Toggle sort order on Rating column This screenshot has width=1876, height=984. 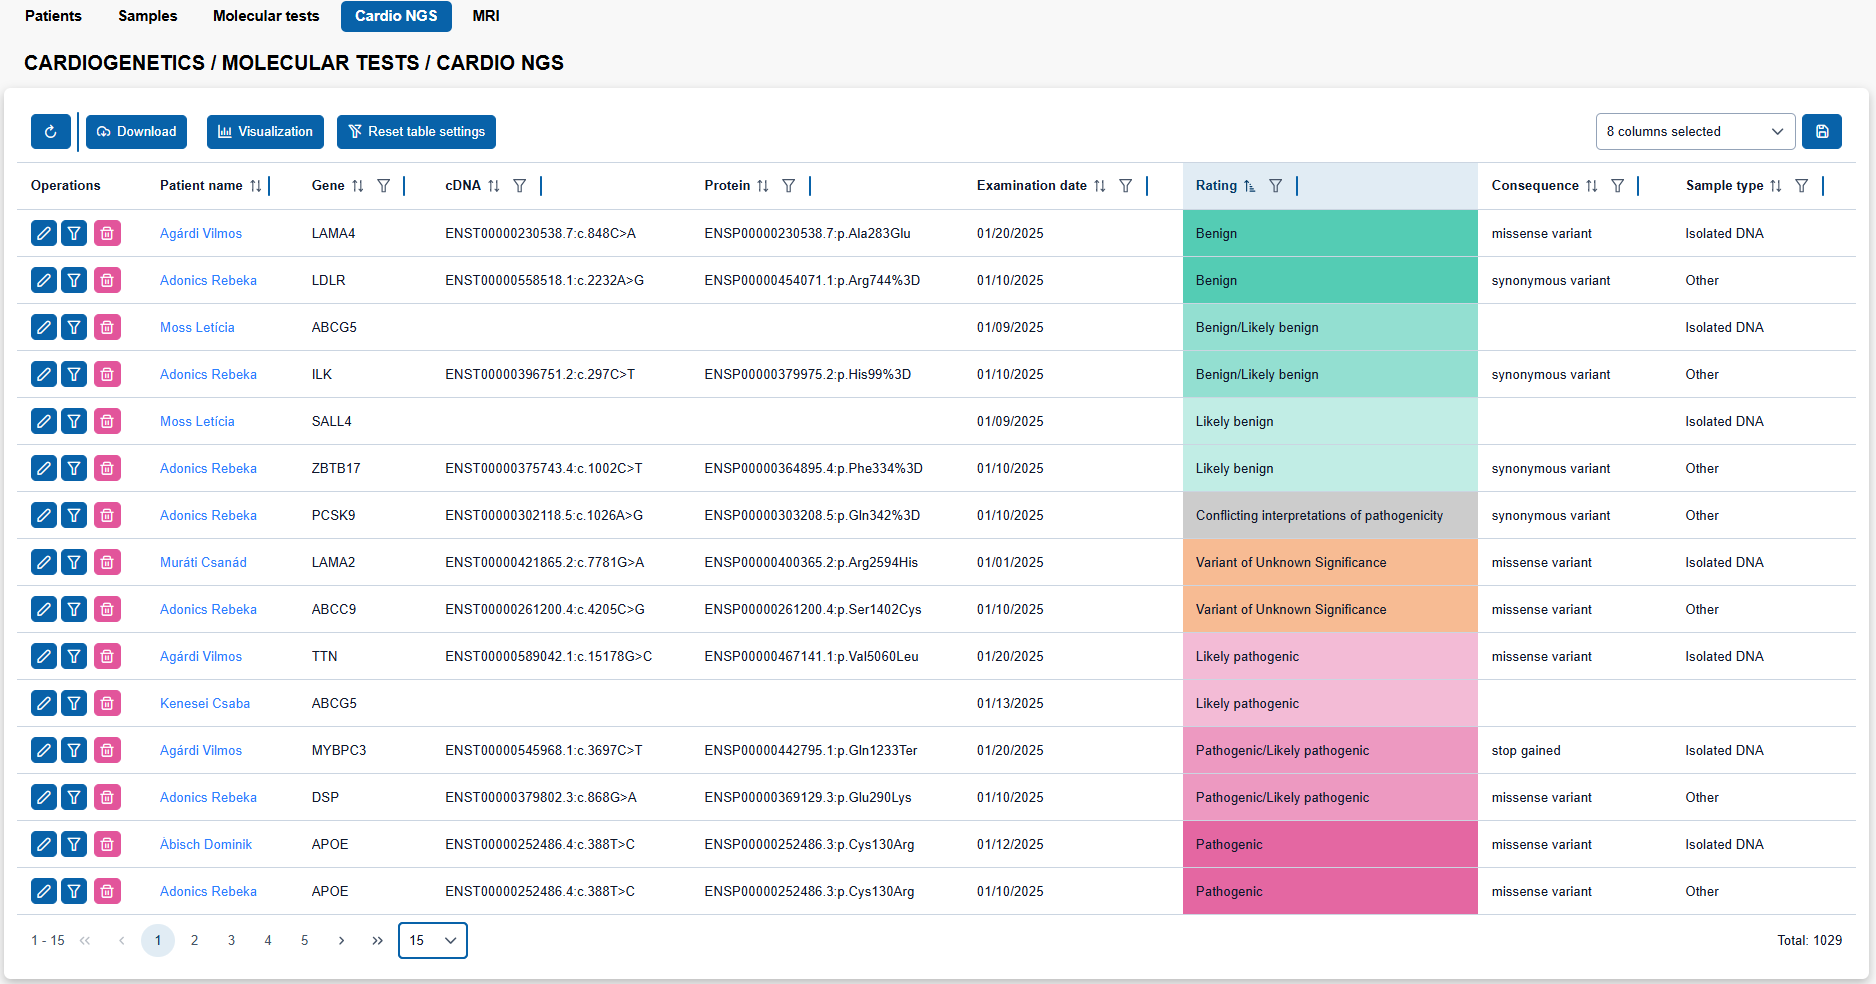coord(1249,186)
